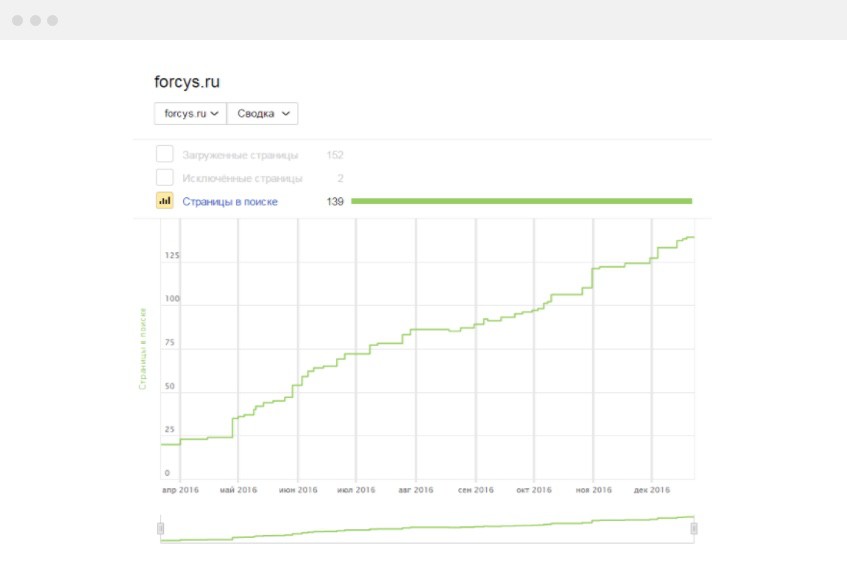The image size is (847, 573).
Task: Enable the Исключённые страницы checkbox
Action: (x=165, y=177)
